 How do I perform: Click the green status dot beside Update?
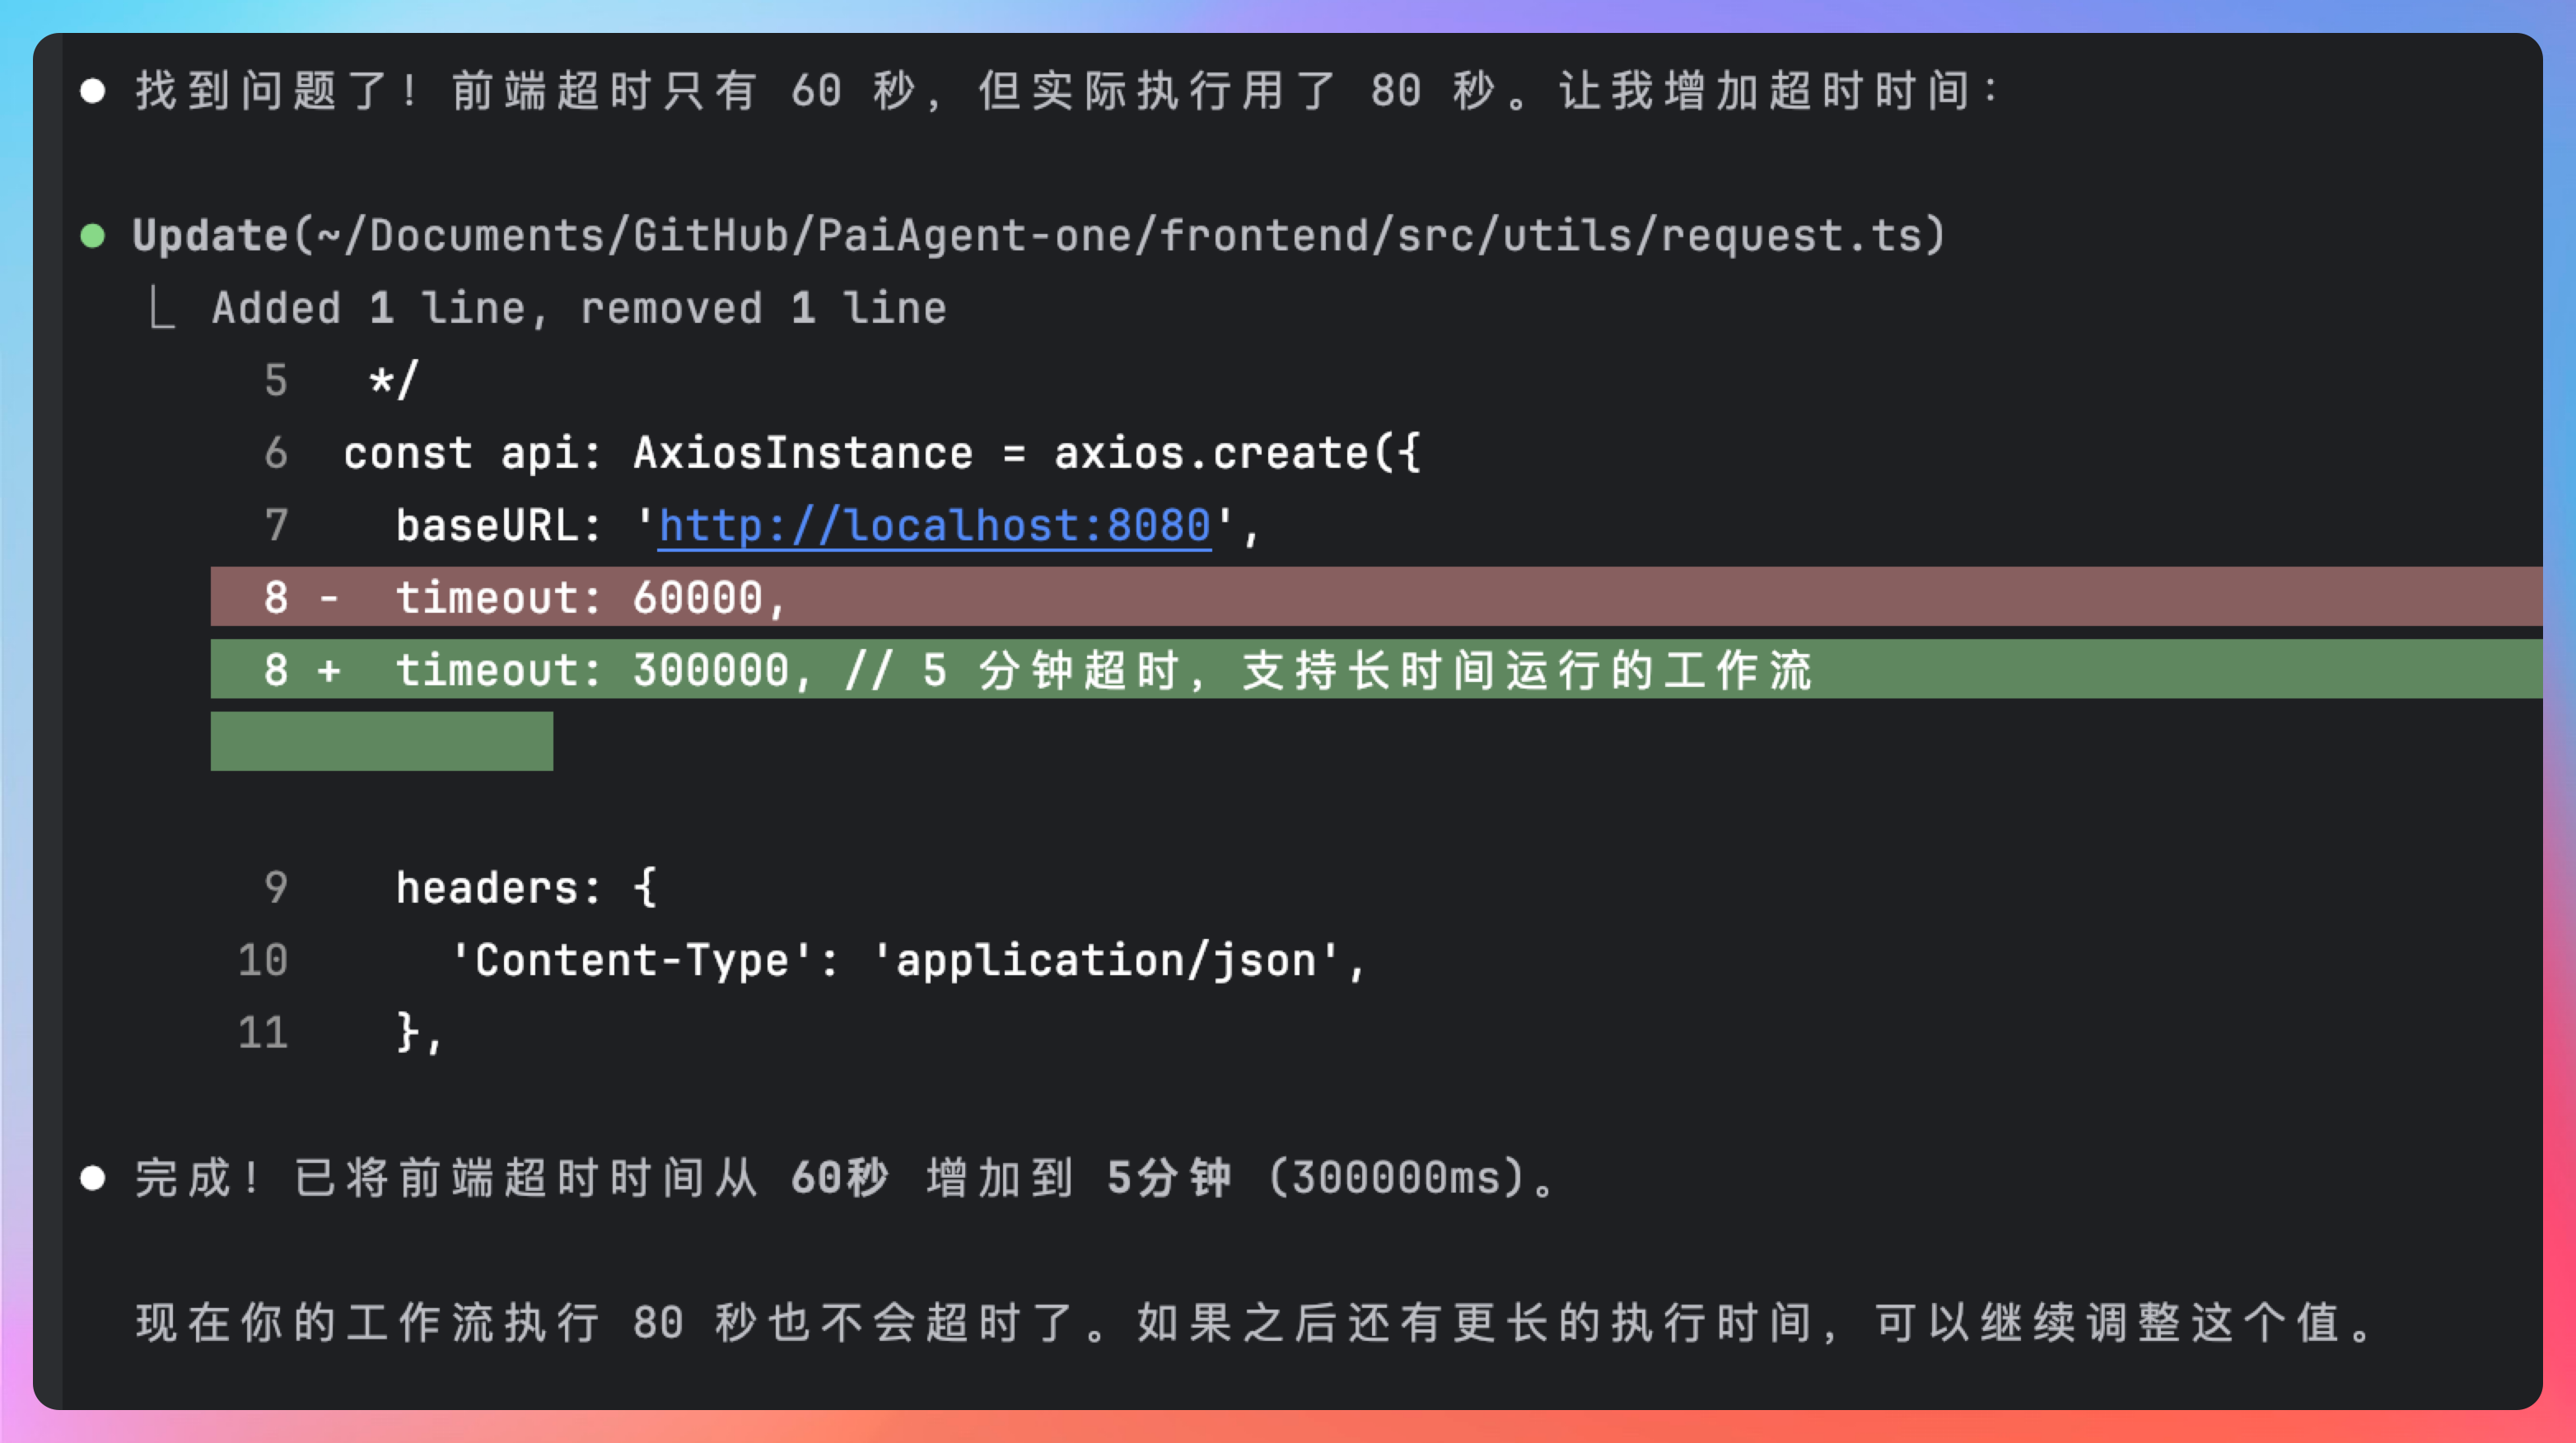pyautogui.click(x=93, y=236)
